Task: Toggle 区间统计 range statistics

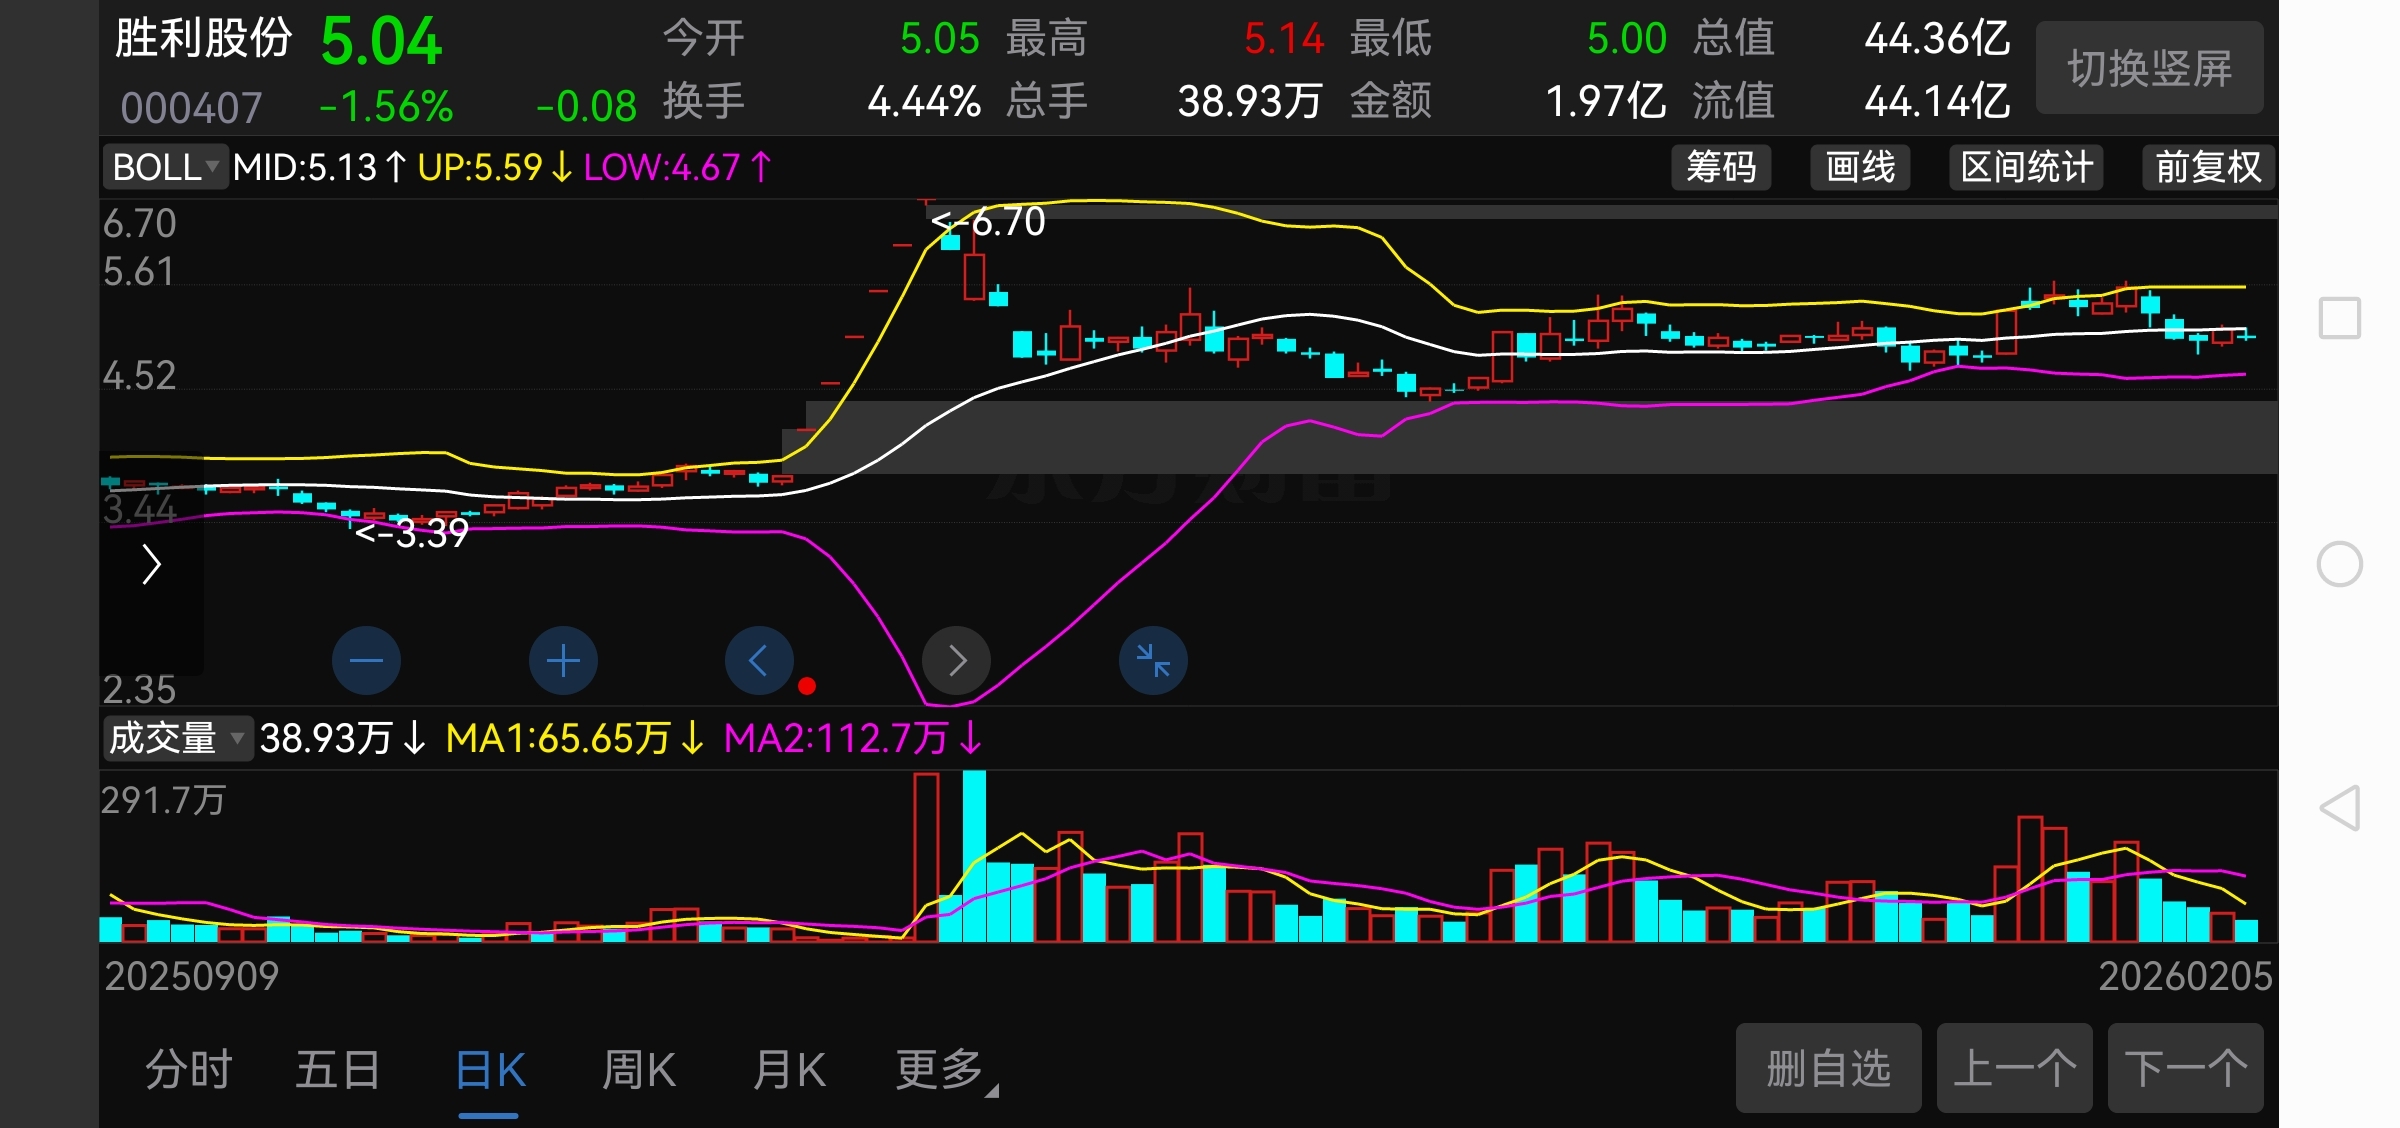Action: click(2026, 167)
